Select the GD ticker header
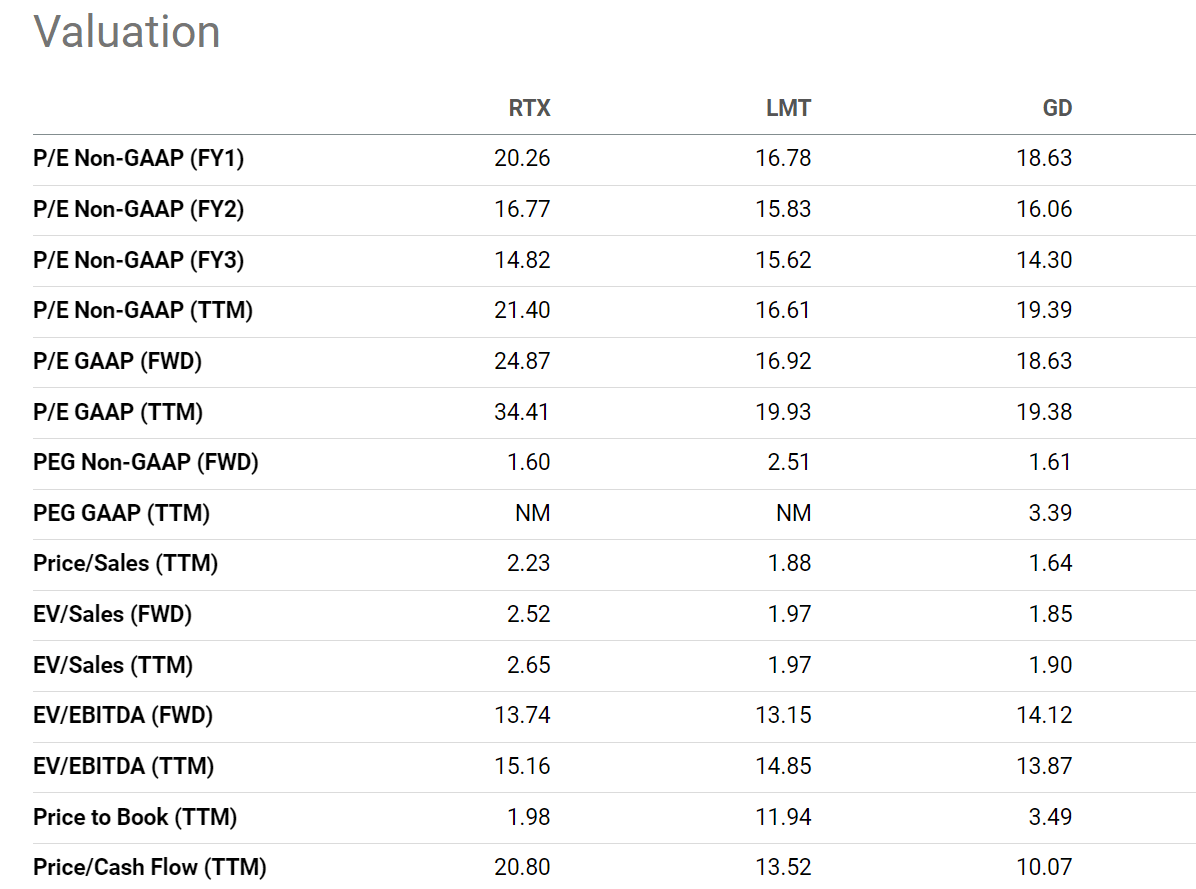 tap(1057, 108)
